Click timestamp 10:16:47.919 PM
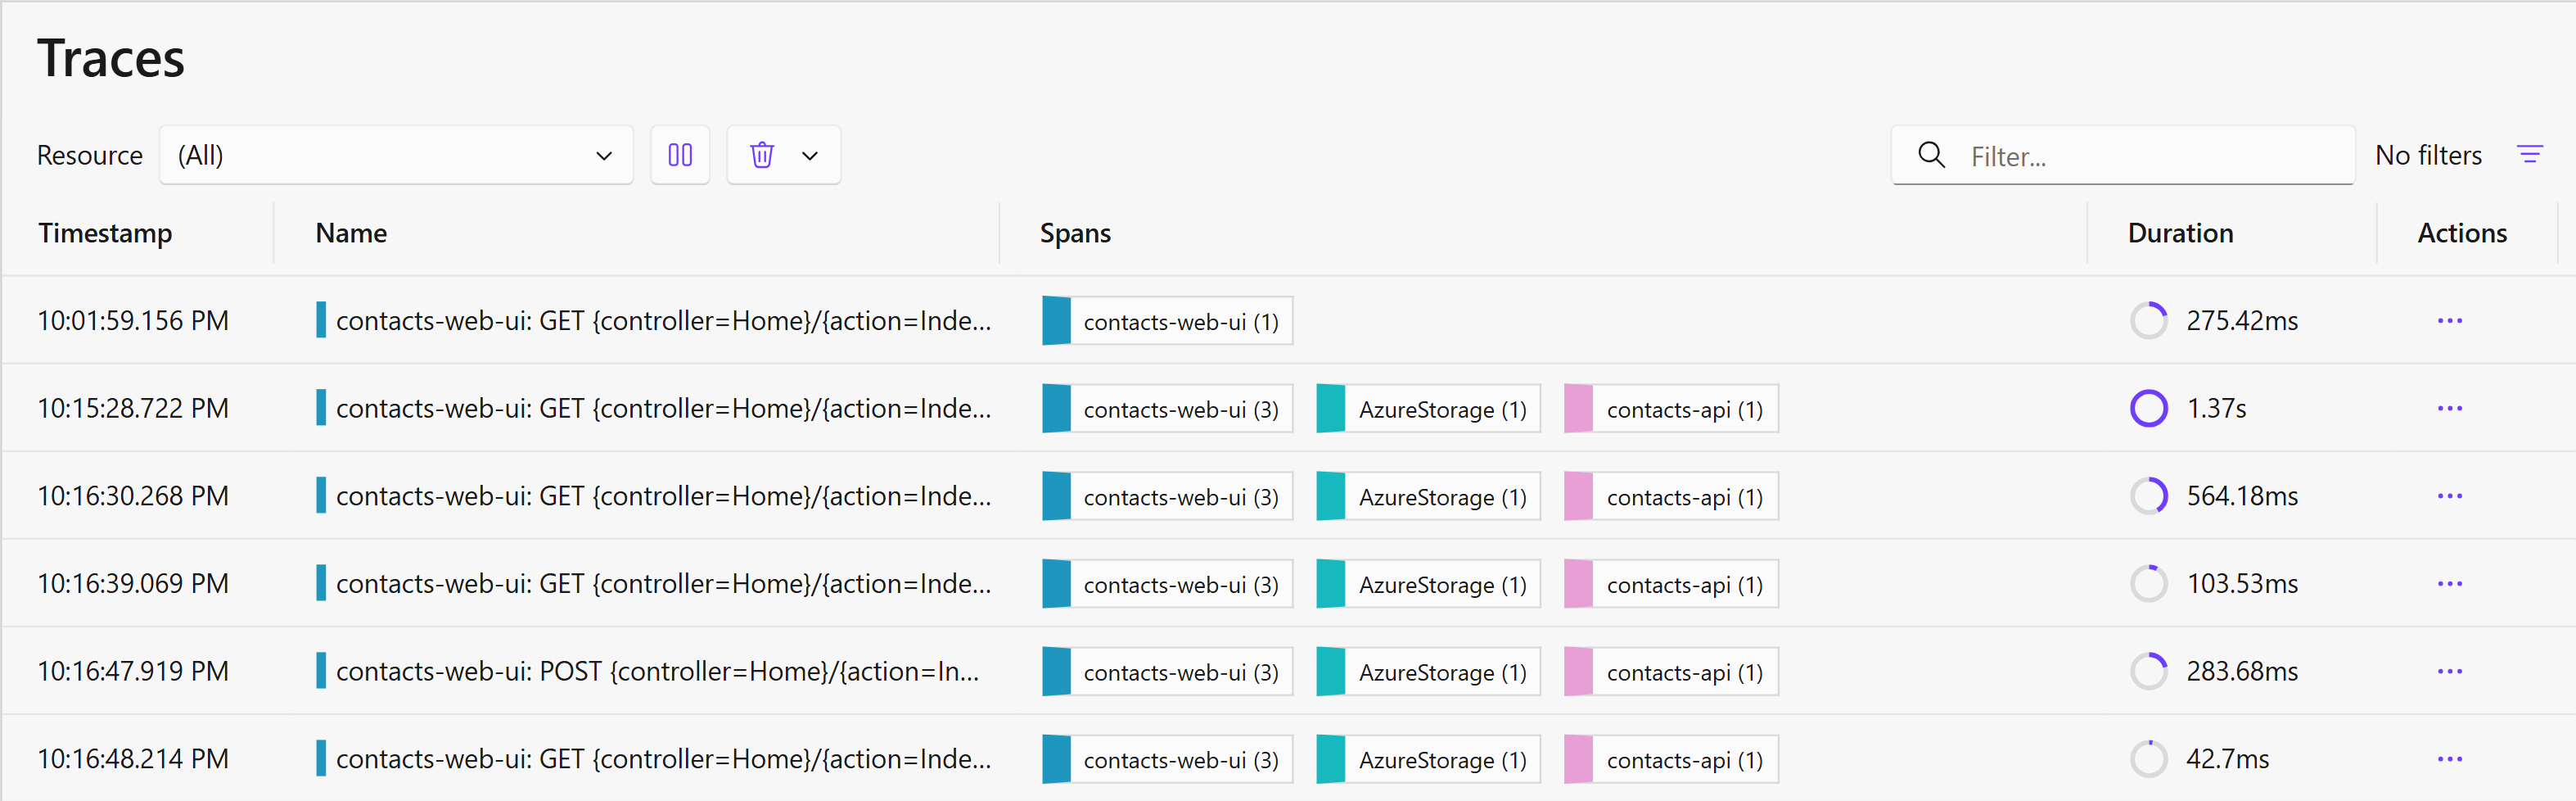Image resolution: width=2576 pixels, height=801 pixels. tap(133, 671)
